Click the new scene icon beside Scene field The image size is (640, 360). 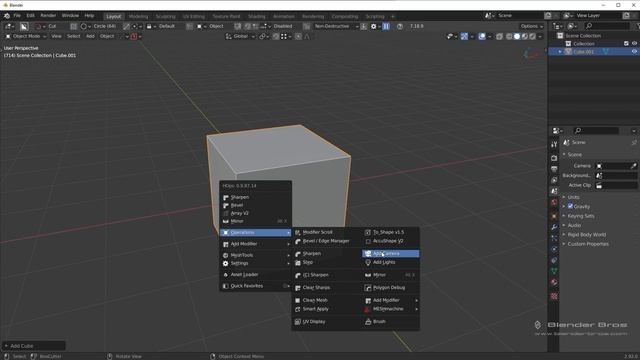(548, 16)
